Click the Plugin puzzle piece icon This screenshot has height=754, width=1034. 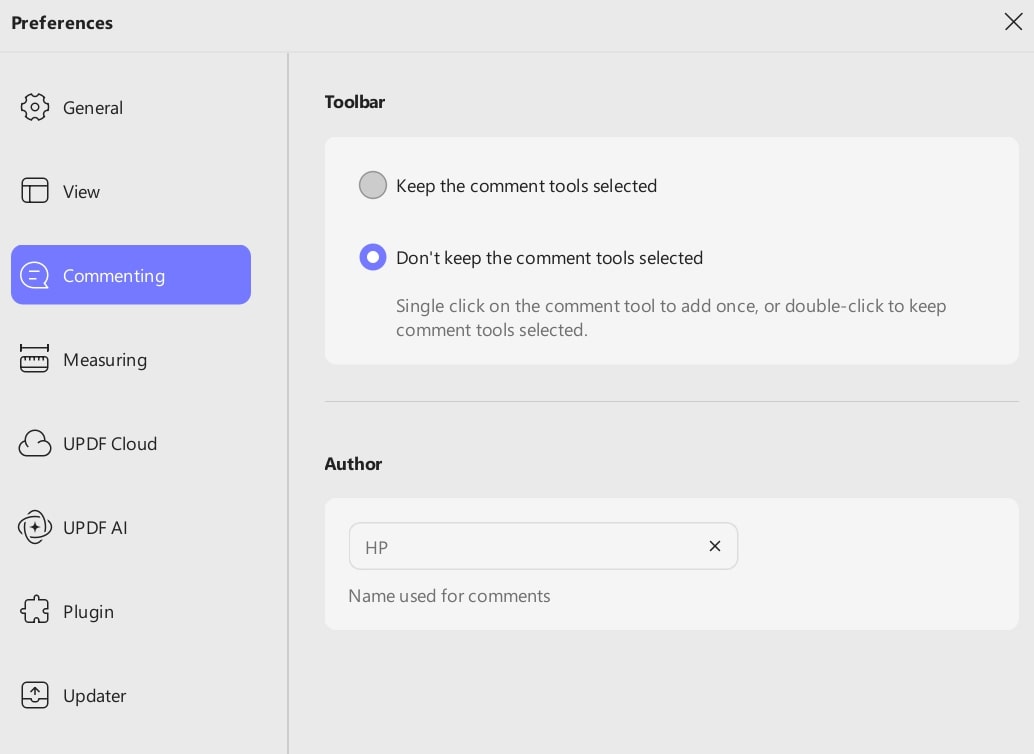point(35,611)
